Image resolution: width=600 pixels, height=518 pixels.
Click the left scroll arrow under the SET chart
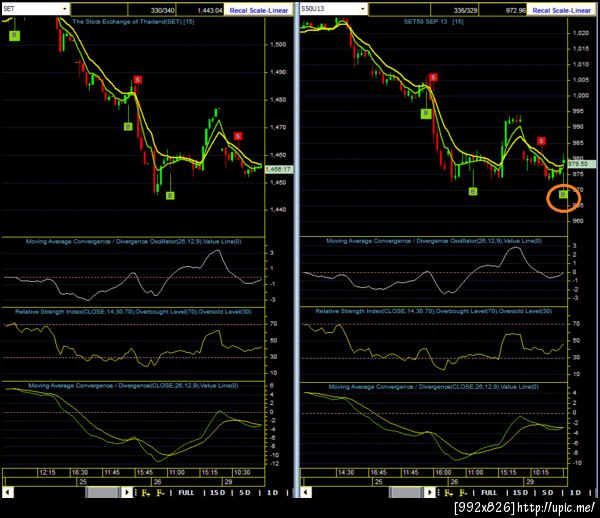8,492
